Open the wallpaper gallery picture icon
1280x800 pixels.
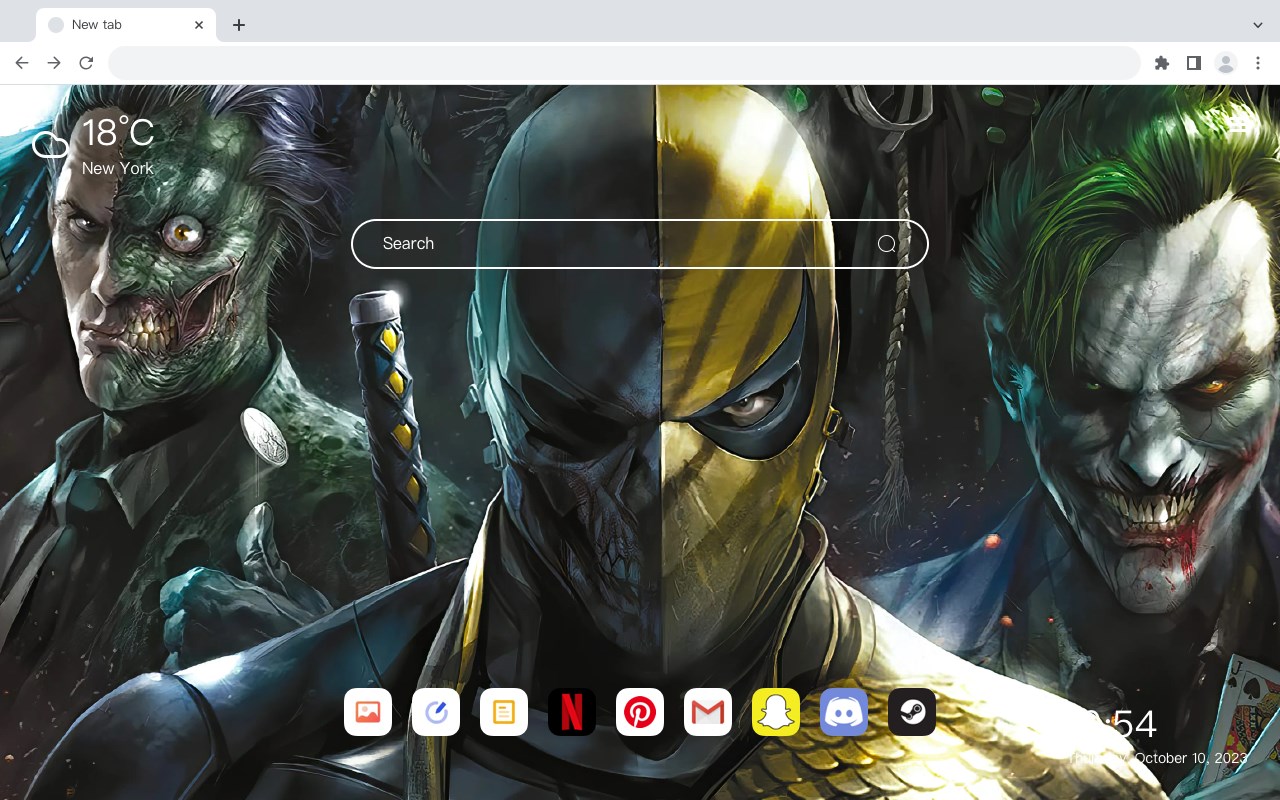[x=368, y=712]
